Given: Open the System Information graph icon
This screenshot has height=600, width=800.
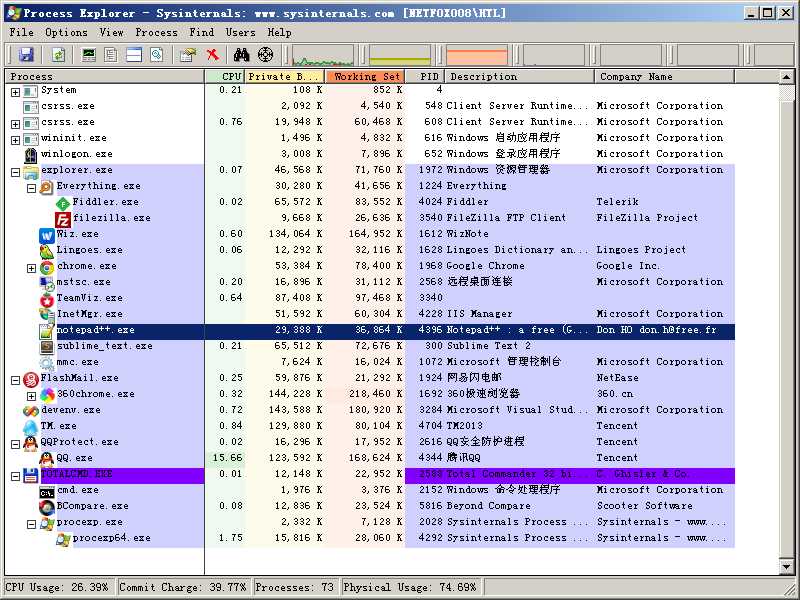Looking at the screenshot, I should (x=89, y=55).
